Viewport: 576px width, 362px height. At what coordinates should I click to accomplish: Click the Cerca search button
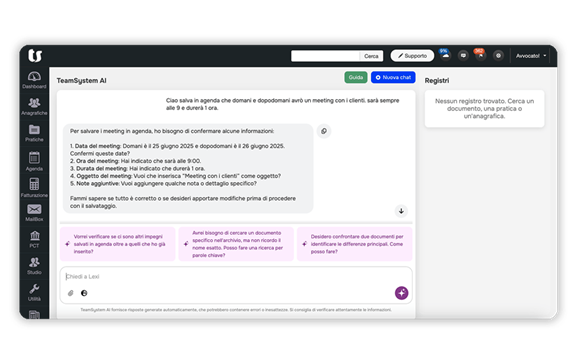[x=371, y=56]
